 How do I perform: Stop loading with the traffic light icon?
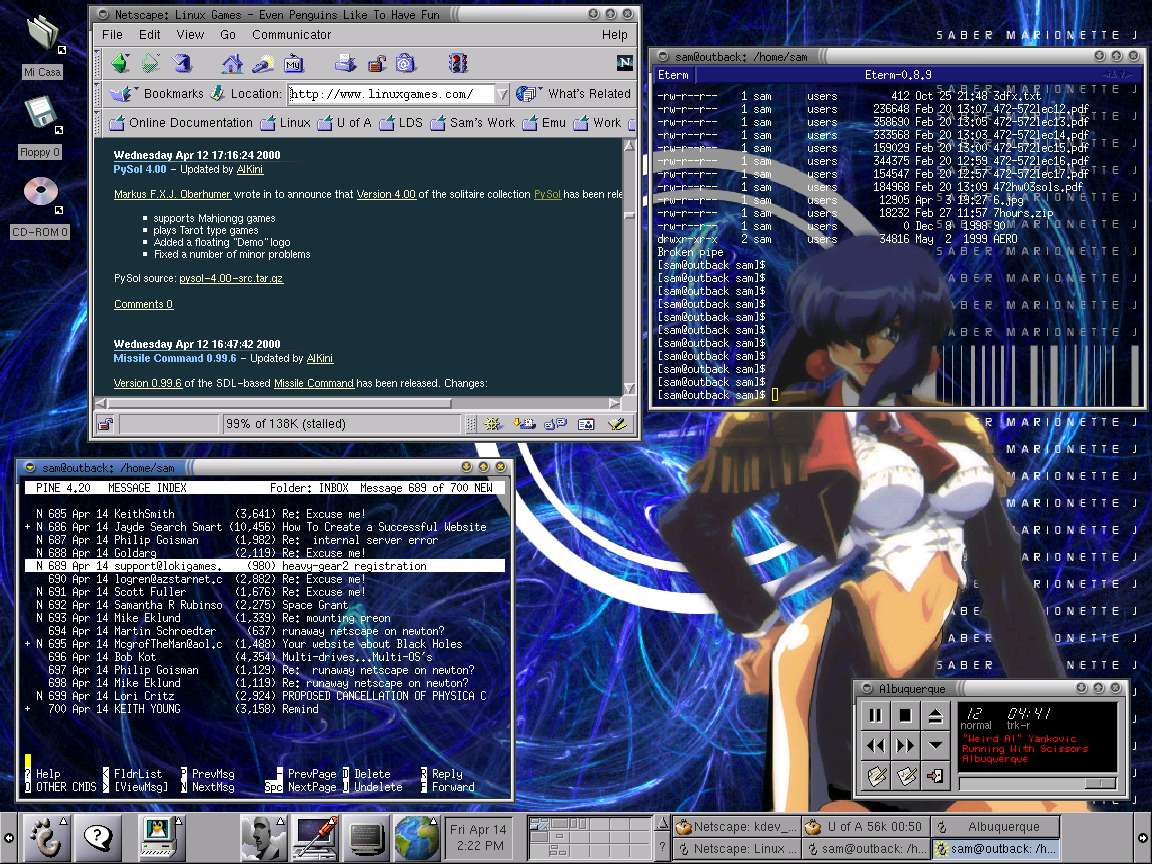[458, 64]
